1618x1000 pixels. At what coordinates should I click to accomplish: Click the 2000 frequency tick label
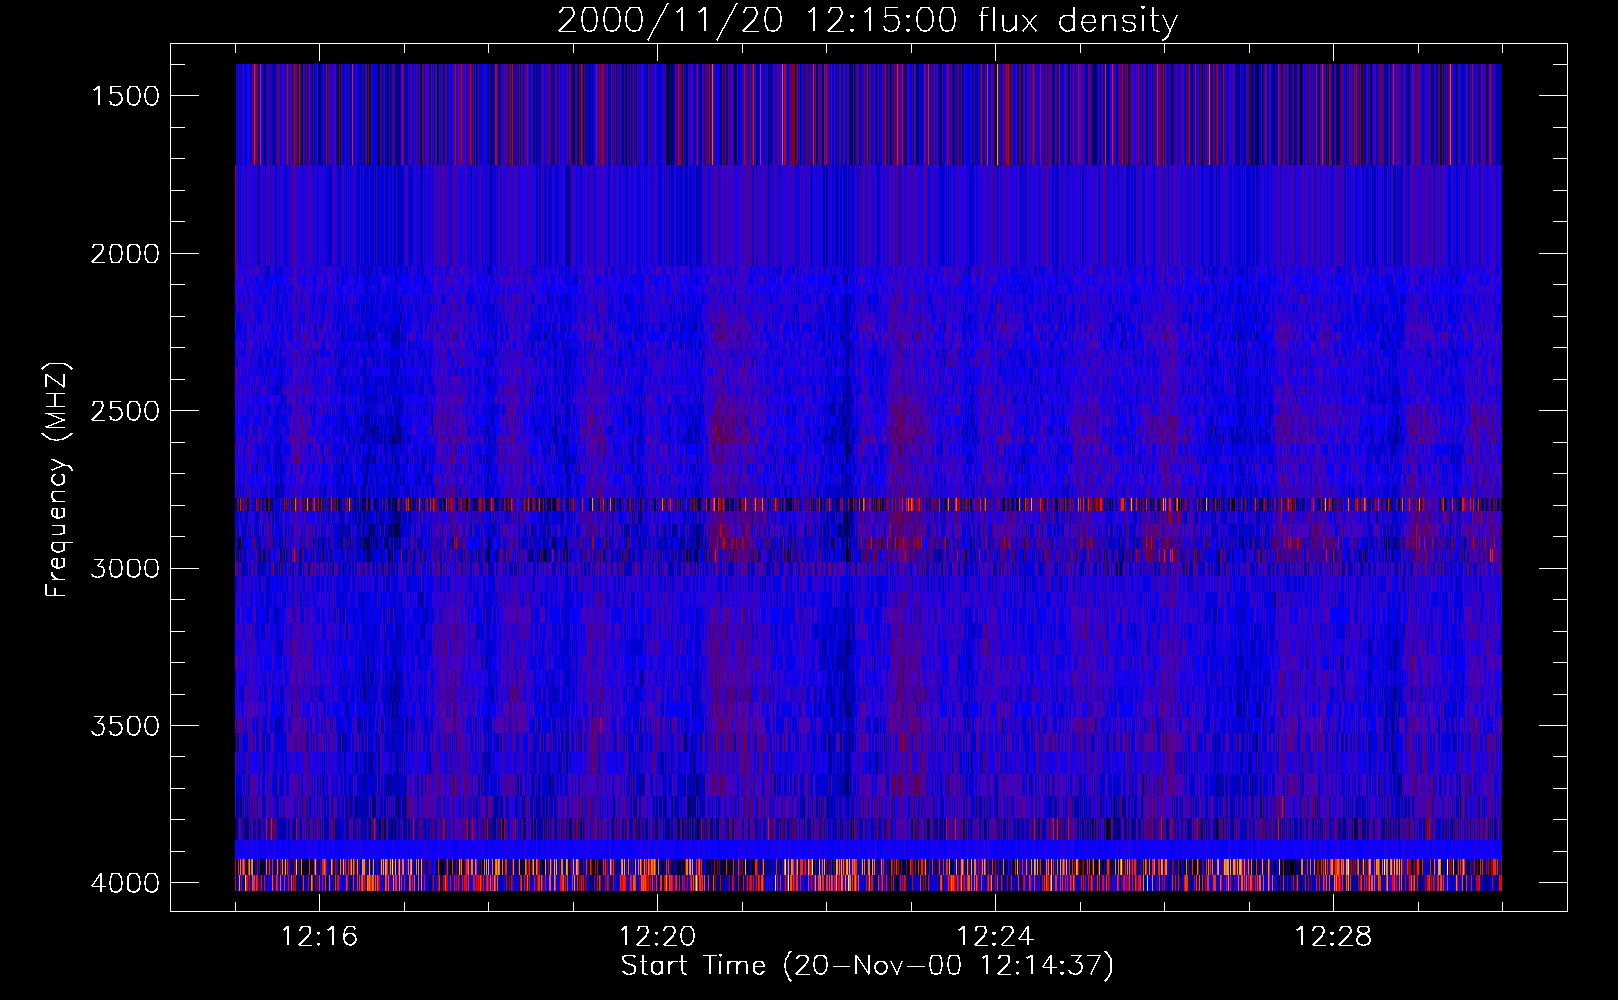click(125, 254)
